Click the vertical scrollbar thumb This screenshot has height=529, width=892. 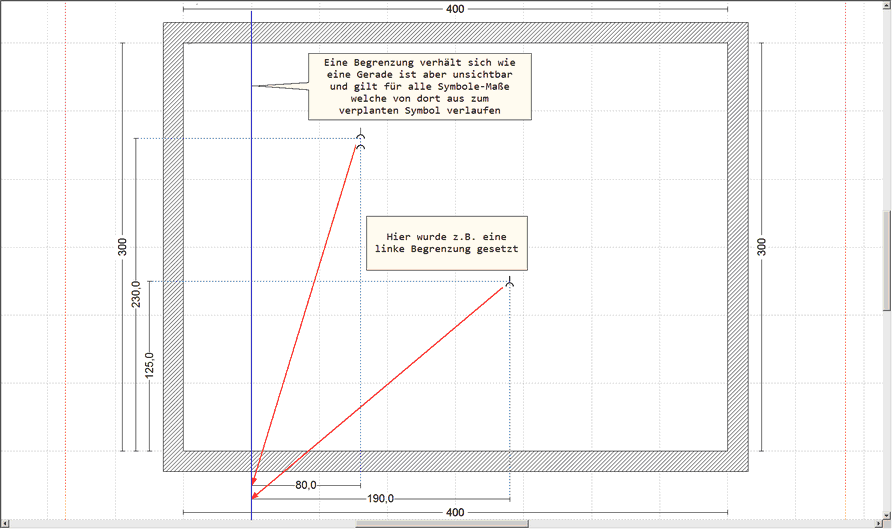click(886, 262)
